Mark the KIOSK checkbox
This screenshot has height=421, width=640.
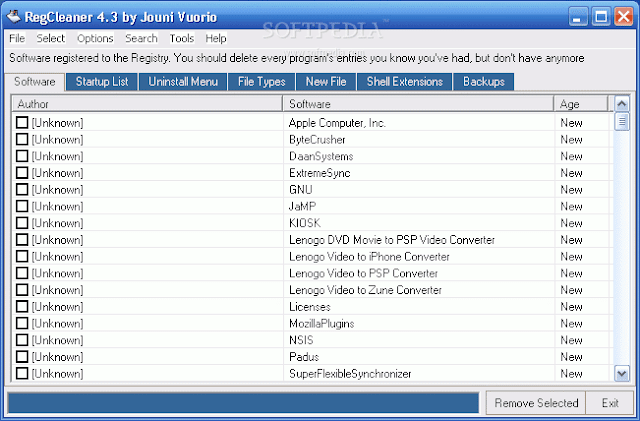pos(22,223)
